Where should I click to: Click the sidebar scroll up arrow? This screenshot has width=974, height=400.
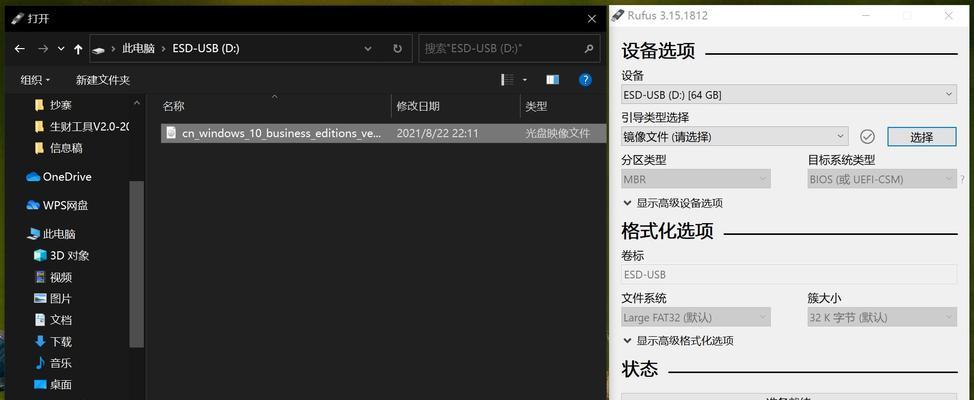tap(137, 102)
